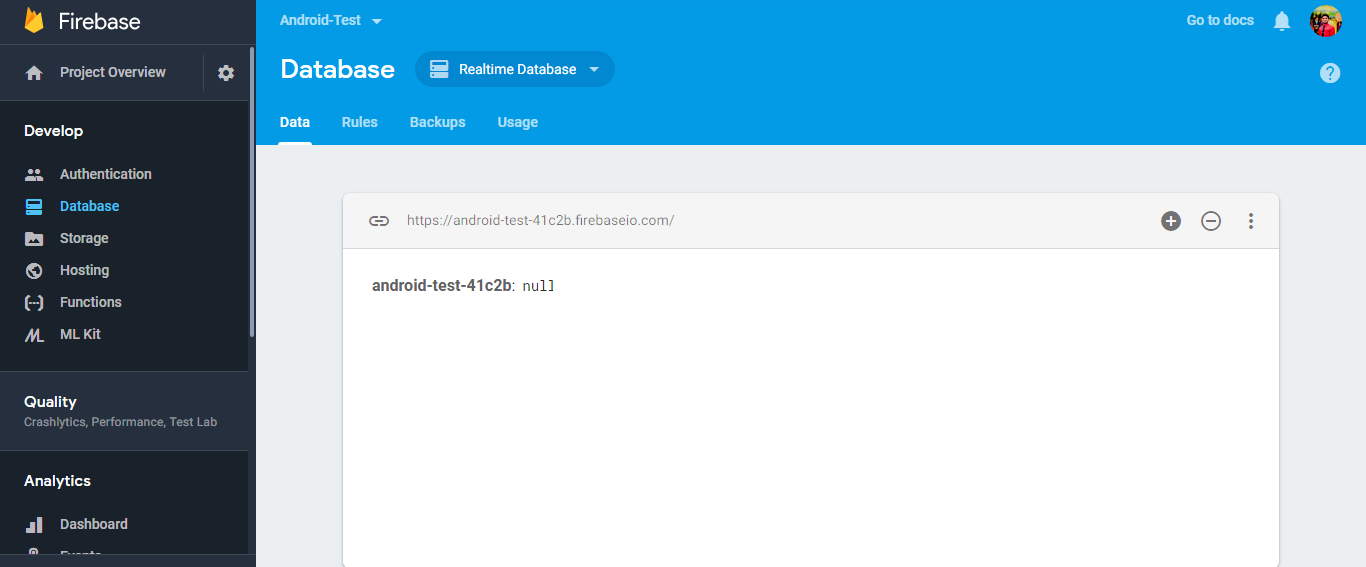The height and width of the screenshot is (567, 1366).
Task: Click the Develop section header
Action: [x=54, y=131]
